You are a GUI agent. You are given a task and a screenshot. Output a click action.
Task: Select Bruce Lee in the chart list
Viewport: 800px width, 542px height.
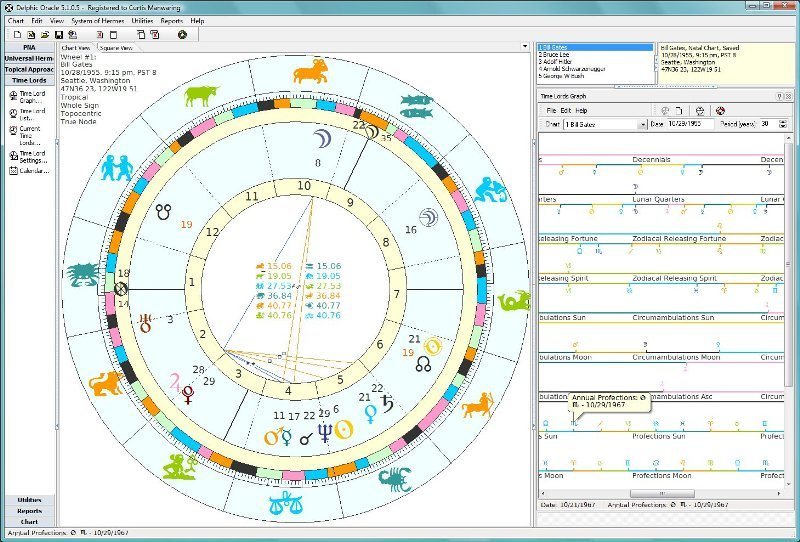[x=556, y=54]
